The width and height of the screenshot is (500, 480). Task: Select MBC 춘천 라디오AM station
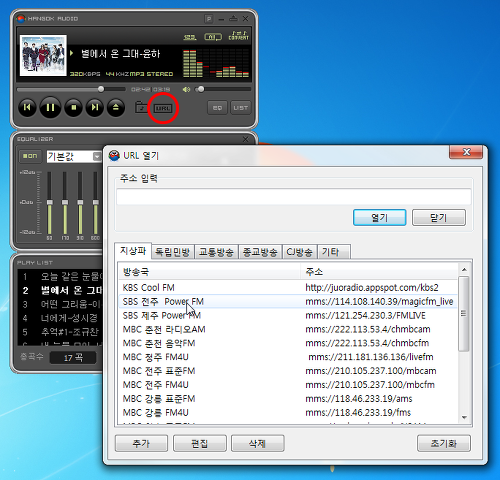tap(288, 329)
